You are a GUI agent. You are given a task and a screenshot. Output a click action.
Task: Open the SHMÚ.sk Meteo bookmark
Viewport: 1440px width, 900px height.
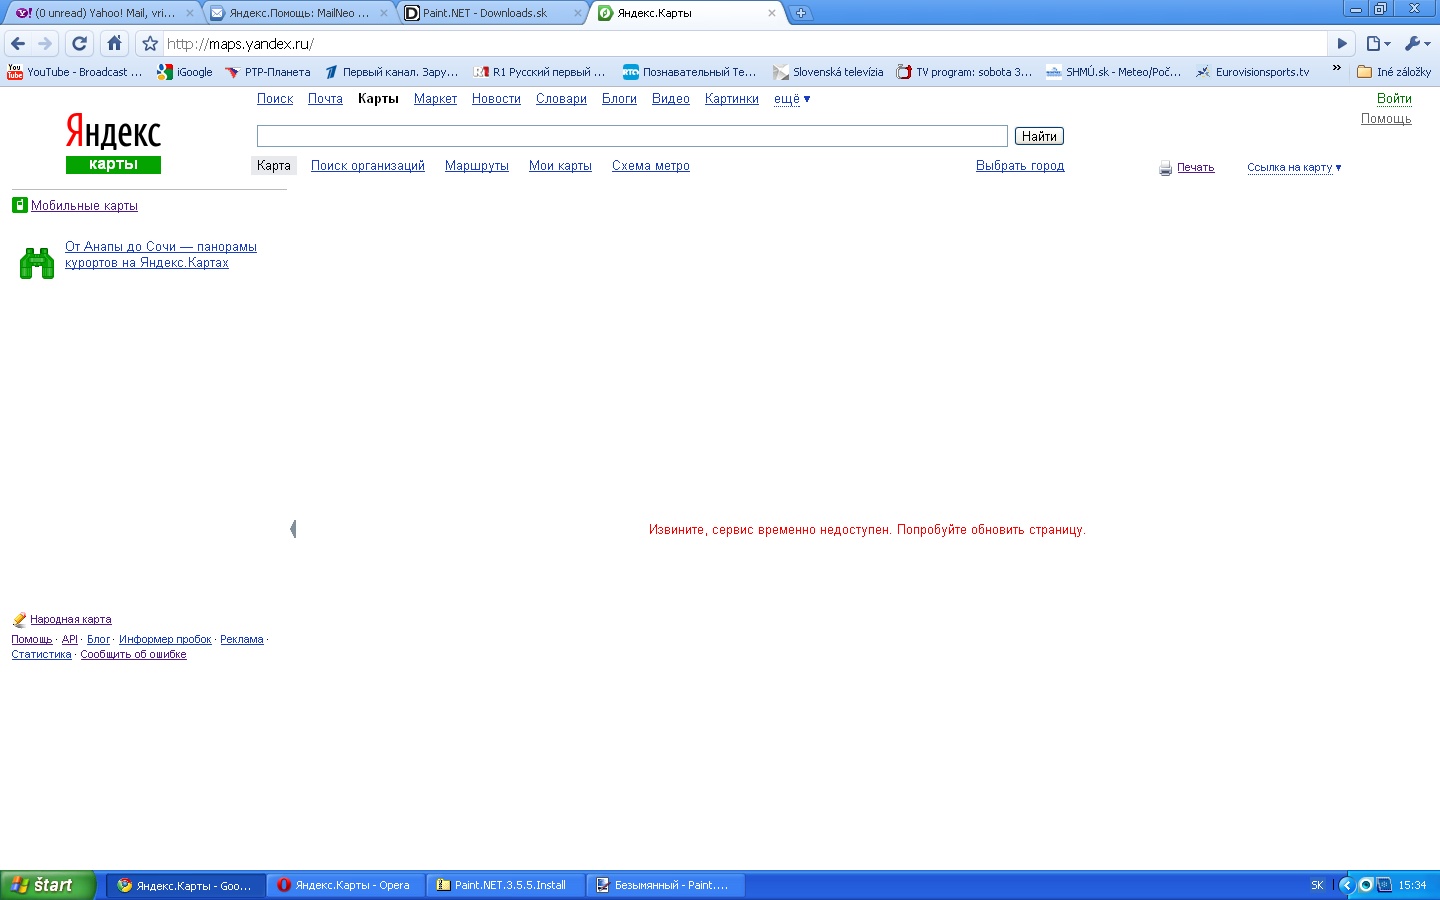coord(1114,72)
